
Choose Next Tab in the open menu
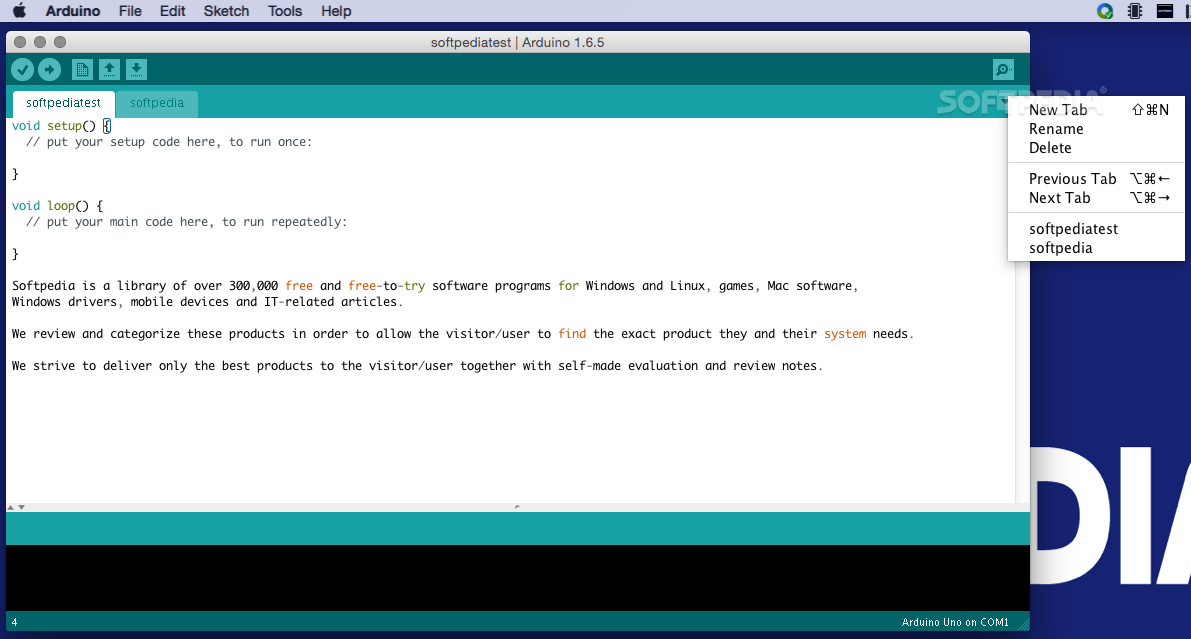(x=1061, y=197)
